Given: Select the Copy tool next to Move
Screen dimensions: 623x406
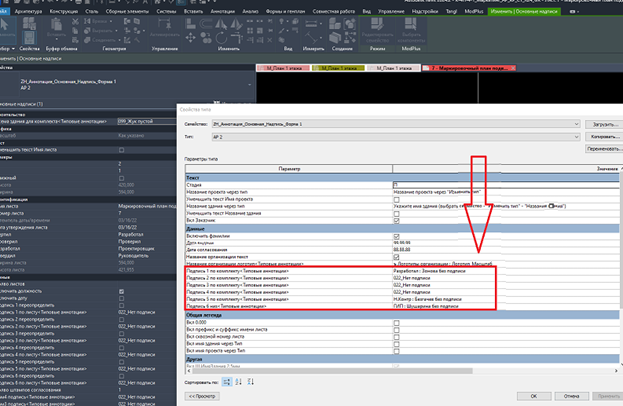Looking at the screenshot, I should coord(206,38).
